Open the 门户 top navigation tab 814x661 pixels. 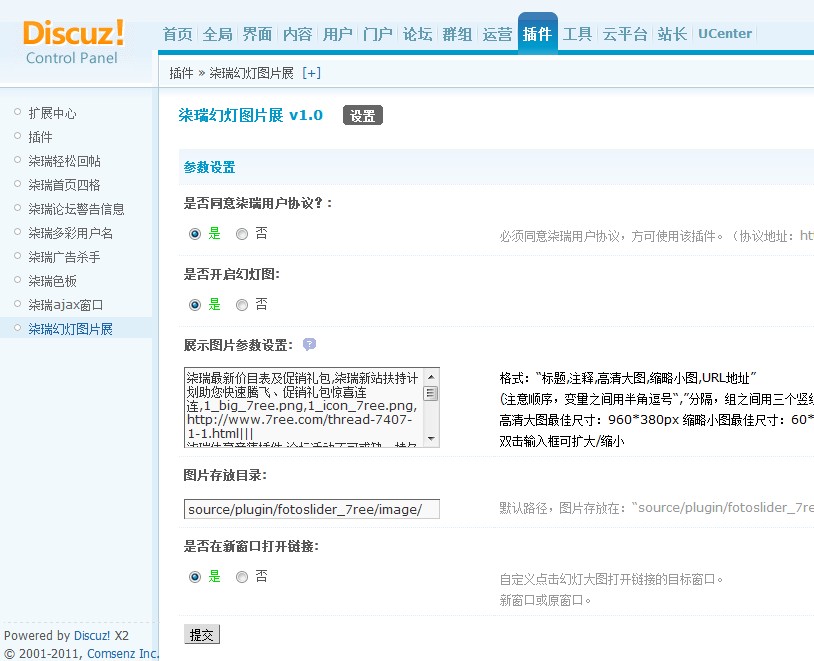click(x=377, y=34)
